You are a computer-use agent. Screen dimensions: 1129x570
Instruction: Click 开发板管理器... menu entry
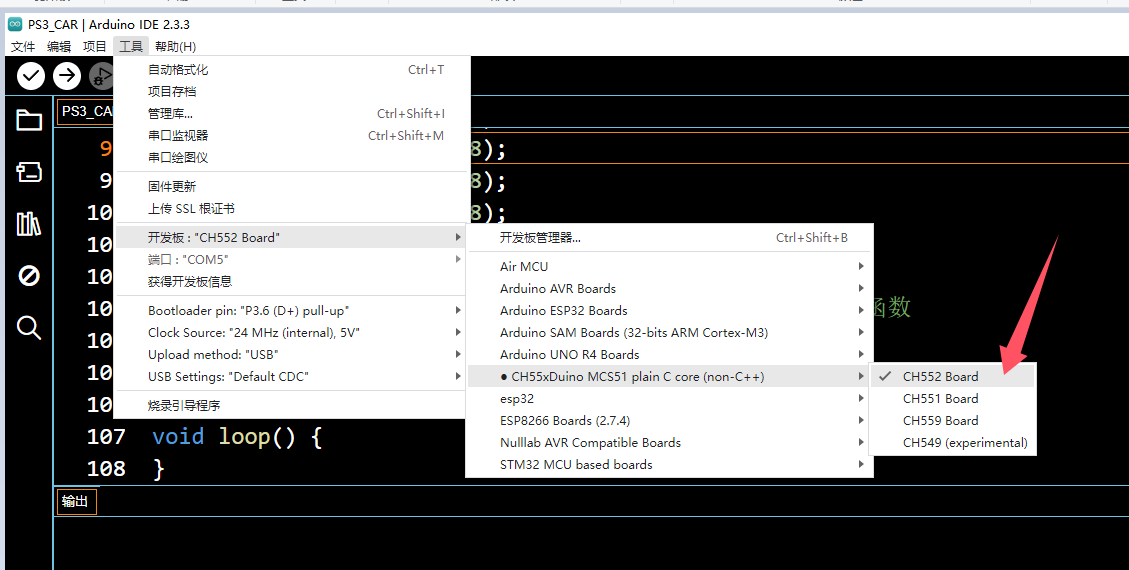pyautogui.click(x=540, y=238)
